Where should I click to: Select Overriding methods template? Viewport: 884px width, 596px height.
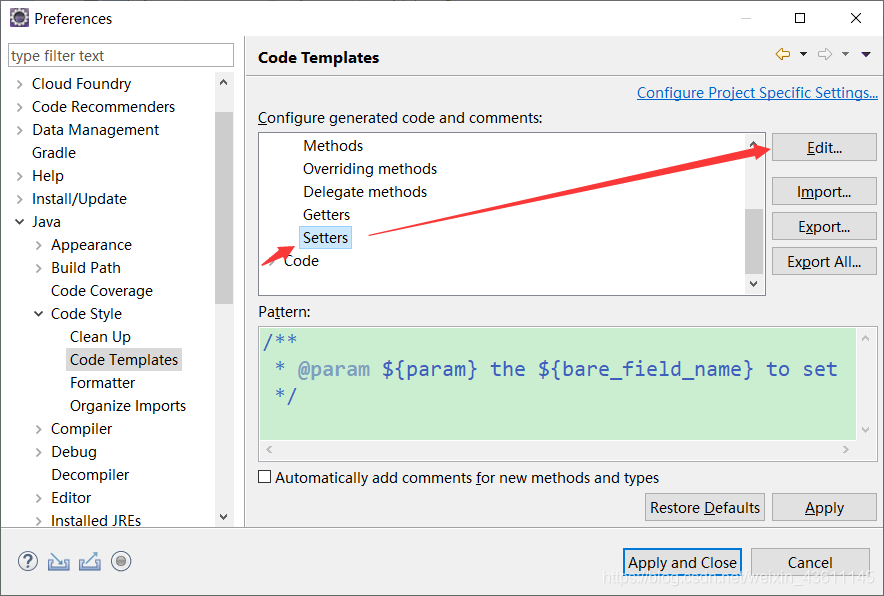(x=370, y=169)
